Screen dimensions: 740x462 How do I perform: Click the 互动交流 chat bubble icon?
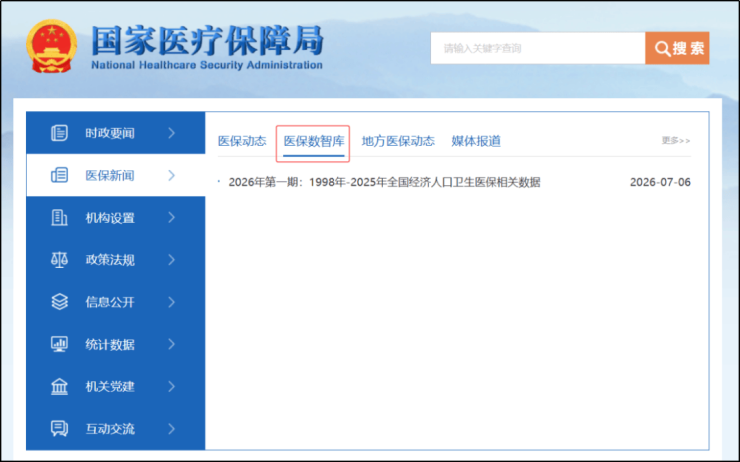point(59,428)
